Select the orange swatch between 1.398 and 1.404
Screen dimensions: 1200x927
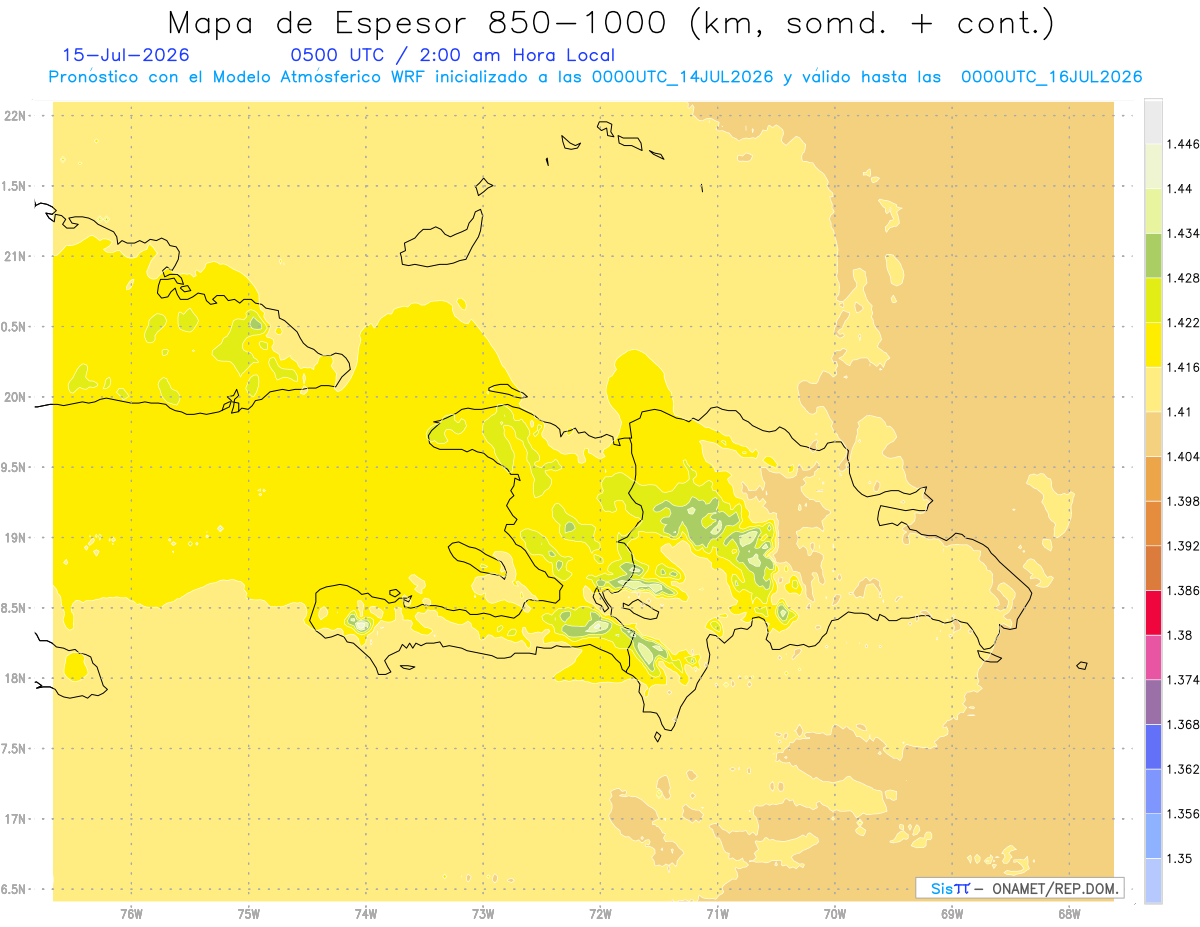point(1153,478)
